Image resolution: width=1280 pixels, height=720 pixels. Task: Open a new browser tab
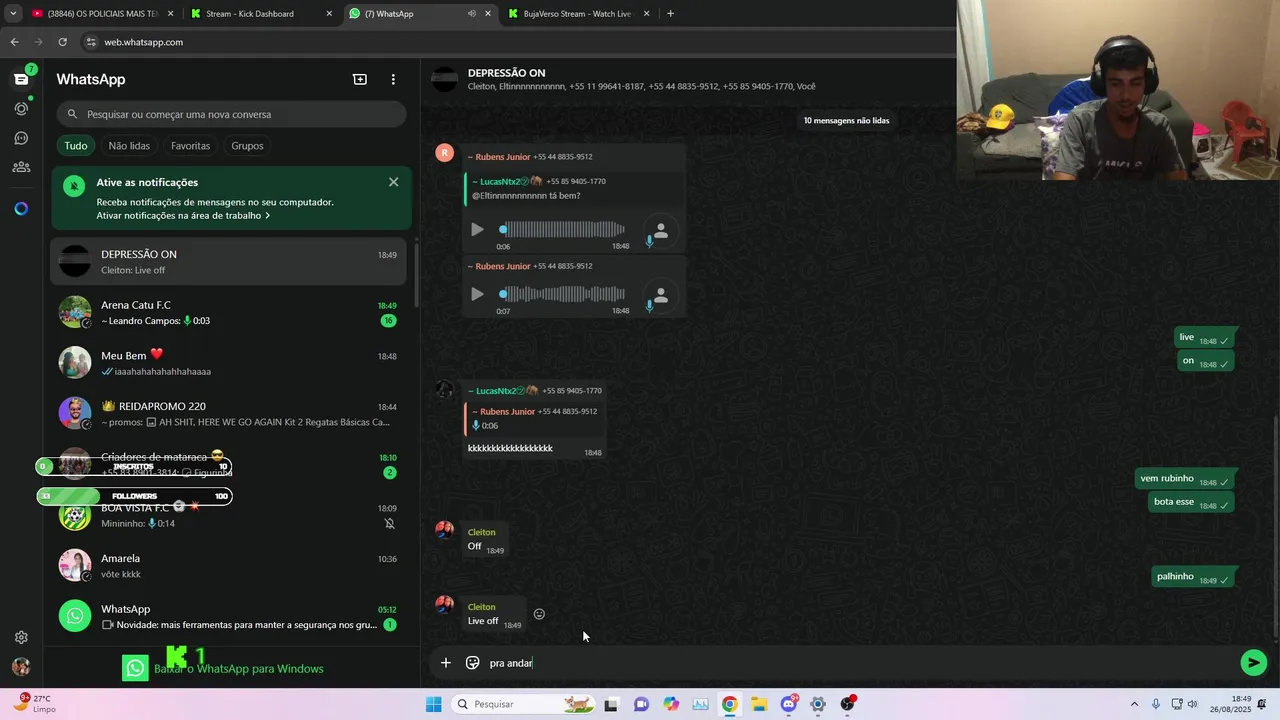pyautogui.click(x=670, y=14)
